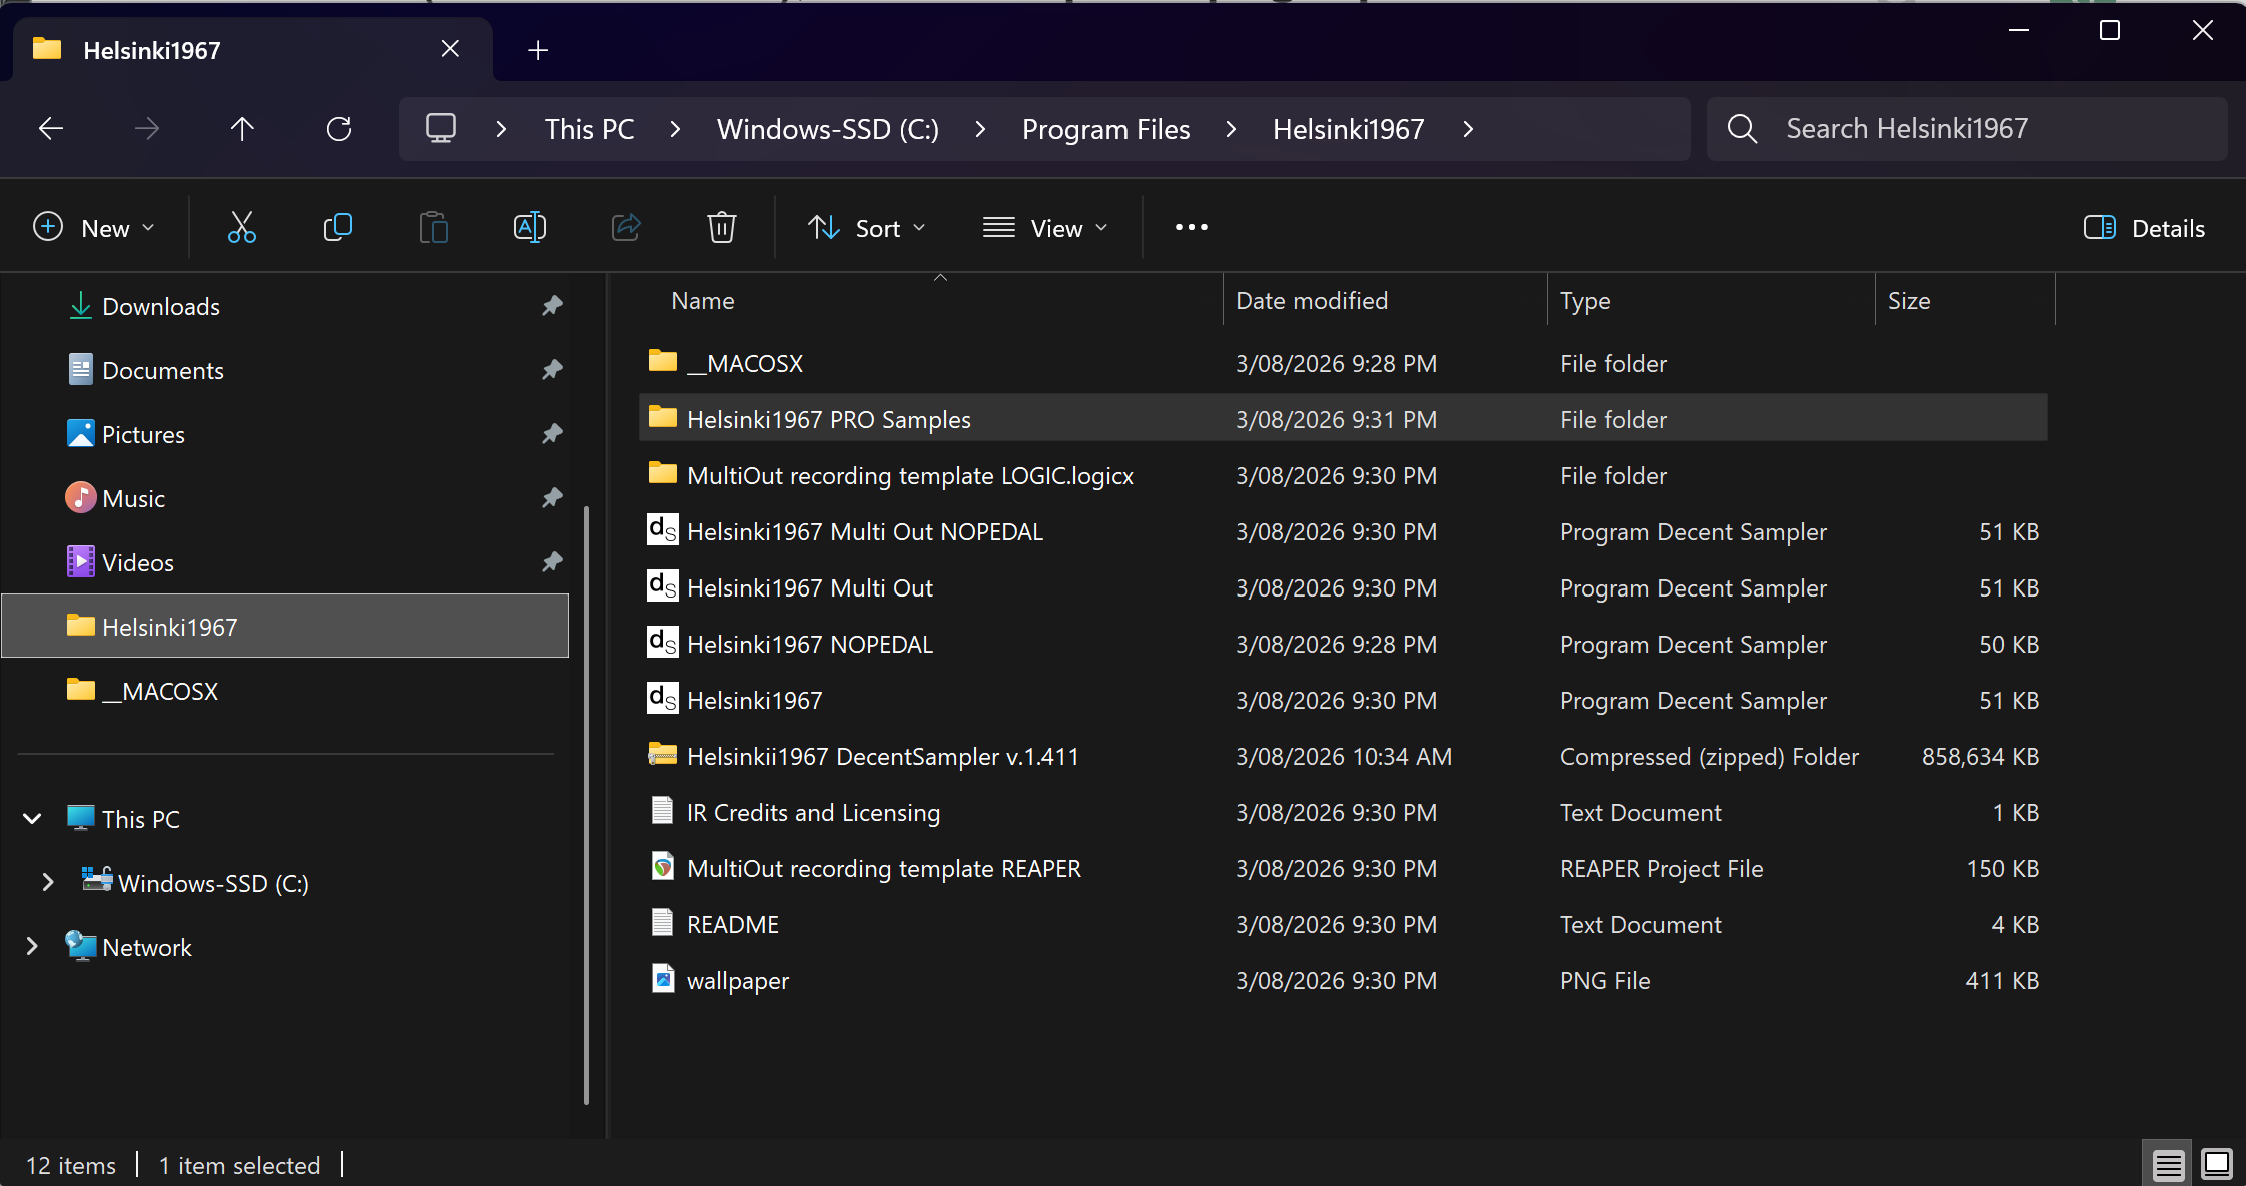Image resolution: width=2246 pixels, height=1186 pixels.
Task: Expand the chevron after This PC breadcrumb
Action: pyautogui.click(x=676, y=129)
